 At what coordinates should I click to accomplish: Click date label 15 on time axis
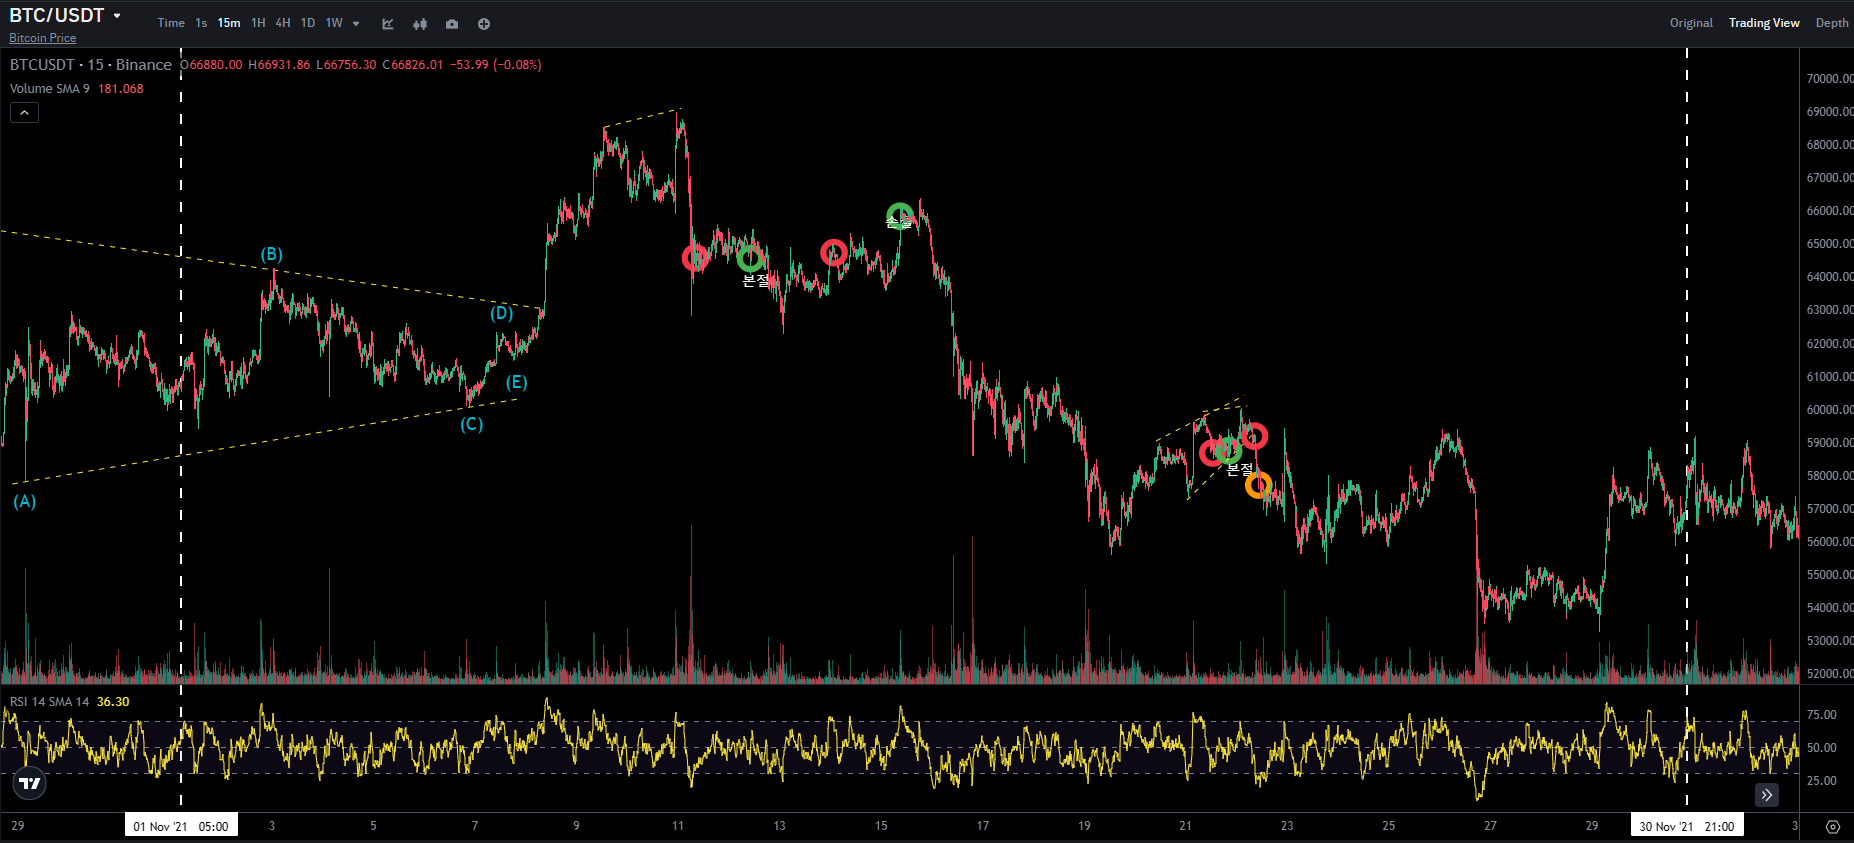[881, 826]
